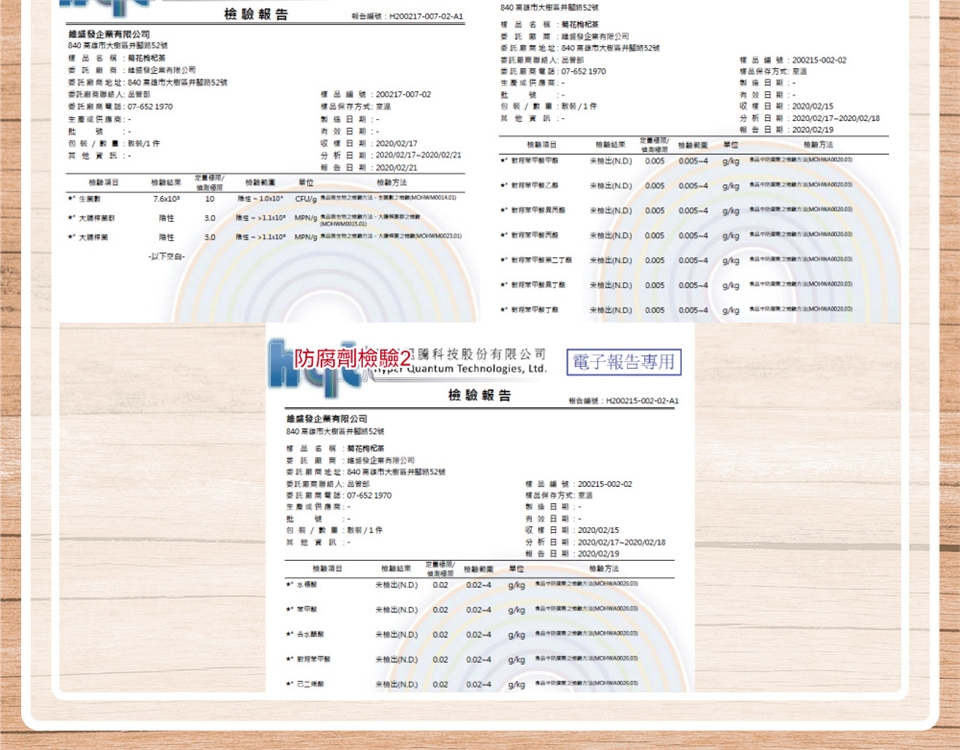960x750 pixels.
Task: Click g/kg unit in 對羥苯甲酸丁酯 row
Action: [730, 310]
